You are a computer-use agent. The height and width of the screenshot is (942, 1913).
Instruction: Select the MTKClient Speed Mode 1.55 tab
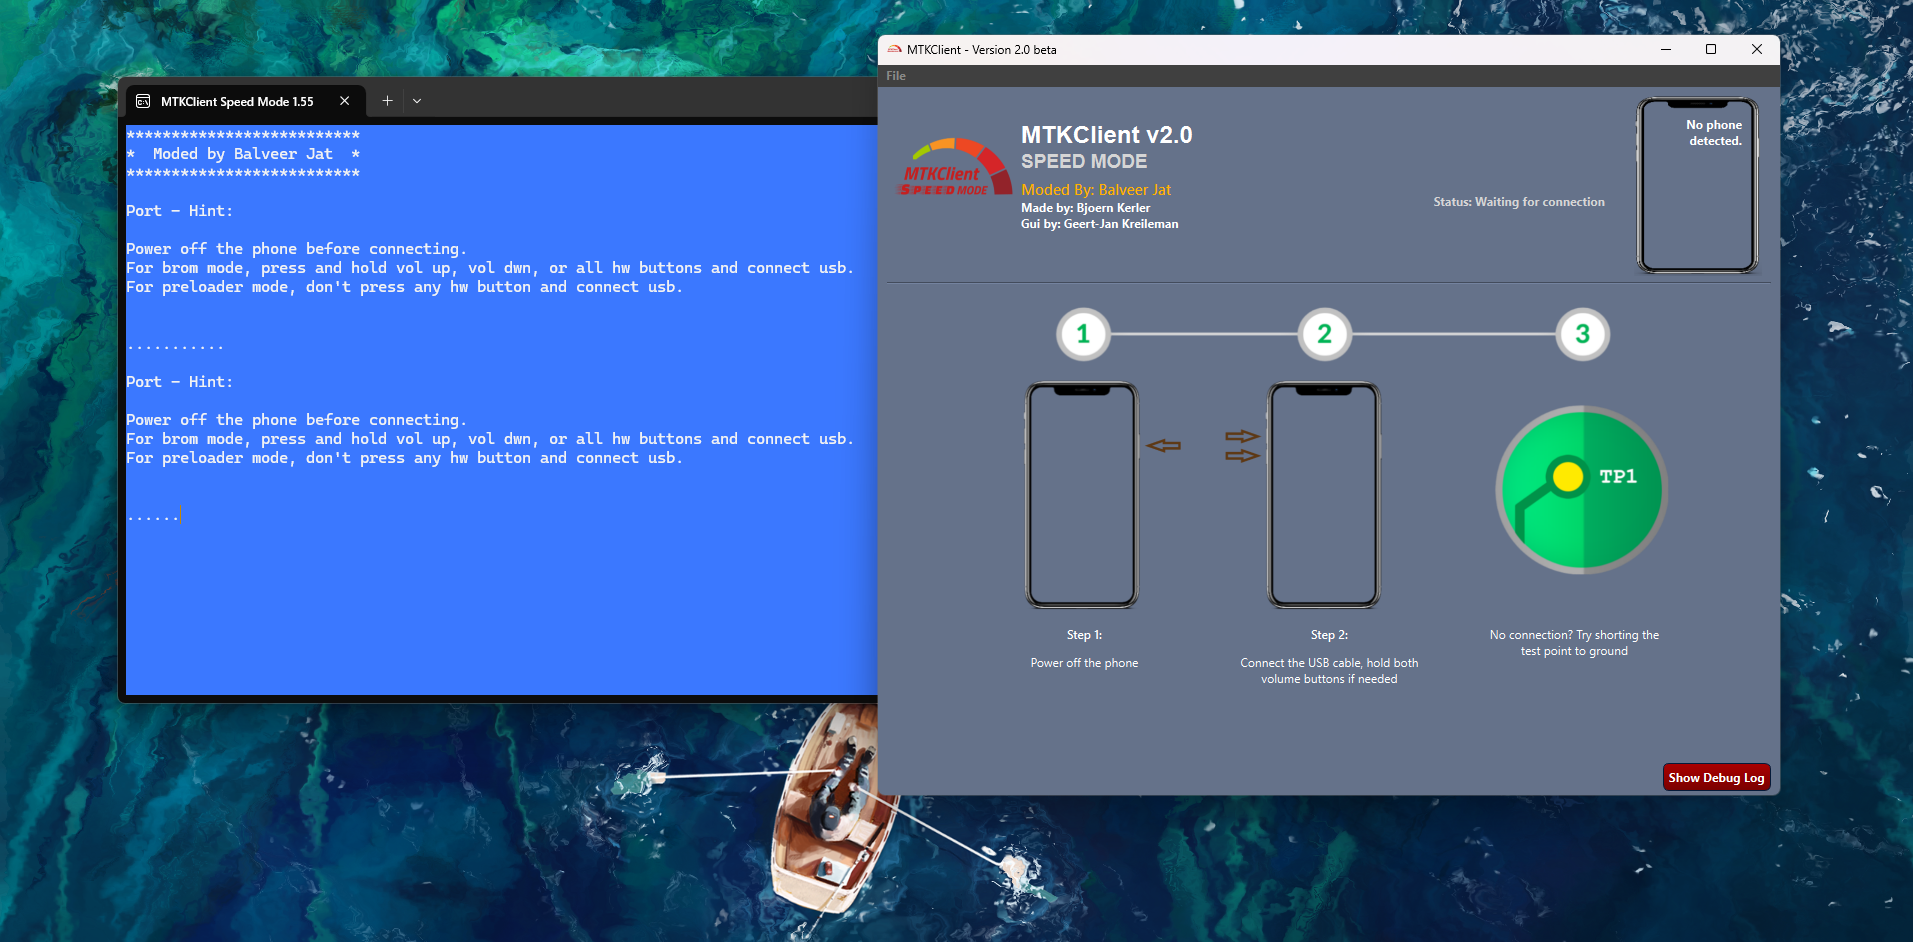[x=237, y=102]
